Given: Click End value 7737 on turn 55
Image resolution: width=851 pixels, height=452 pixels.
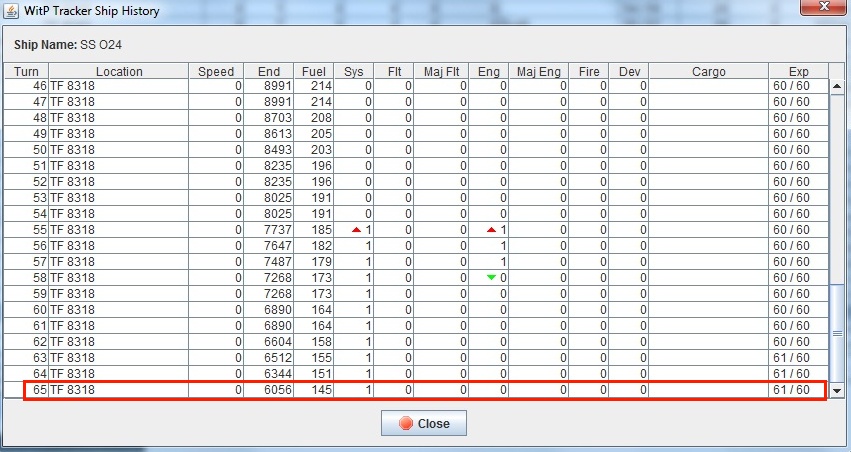Looking at the screenshot, I should click(278, 230).
